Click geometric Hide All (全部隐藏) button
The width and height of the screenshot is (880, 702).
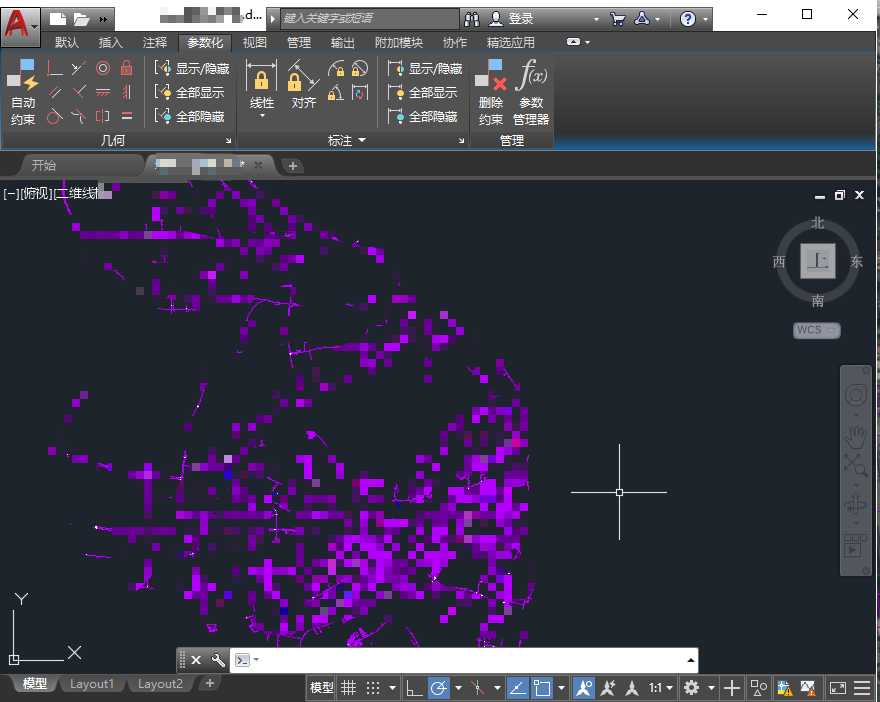pos(190,117)
